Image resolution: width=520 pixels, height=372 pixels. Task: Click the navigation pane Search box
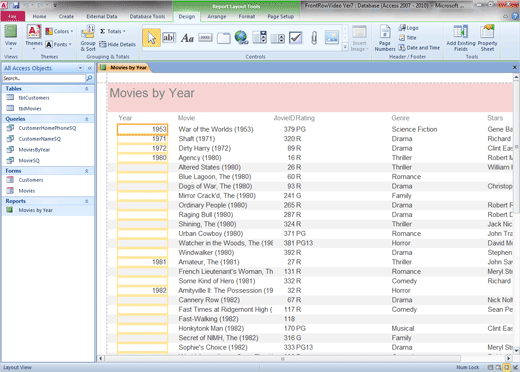44,78
